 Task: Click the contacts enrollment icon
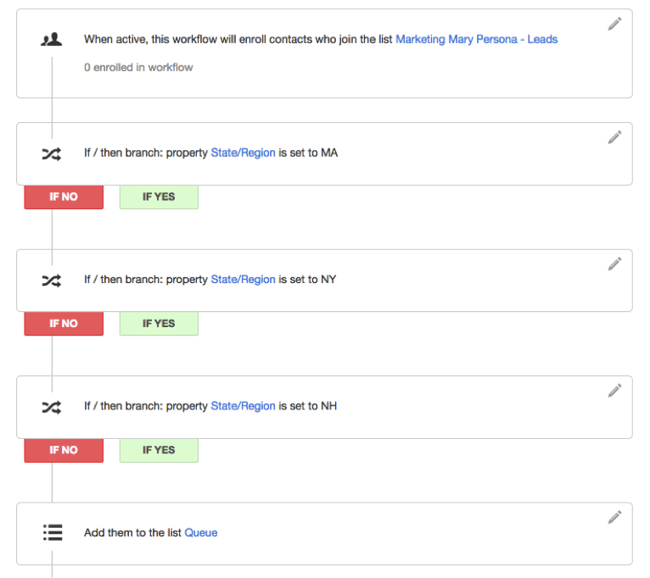[51, 40]
